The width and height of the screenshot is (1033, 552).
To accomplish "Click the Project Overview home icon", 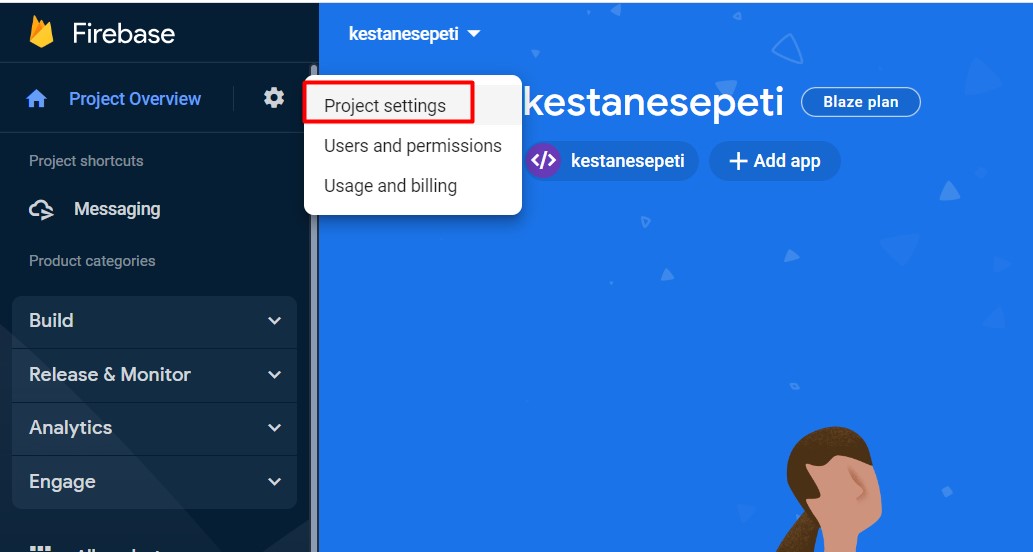I will pos(36,99).
